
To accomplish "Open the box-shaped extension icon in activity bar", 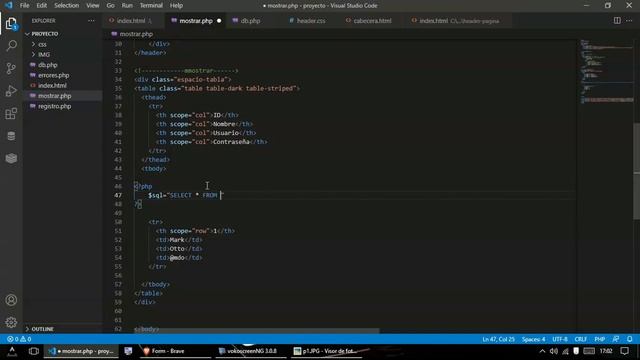I will (11, 158).
